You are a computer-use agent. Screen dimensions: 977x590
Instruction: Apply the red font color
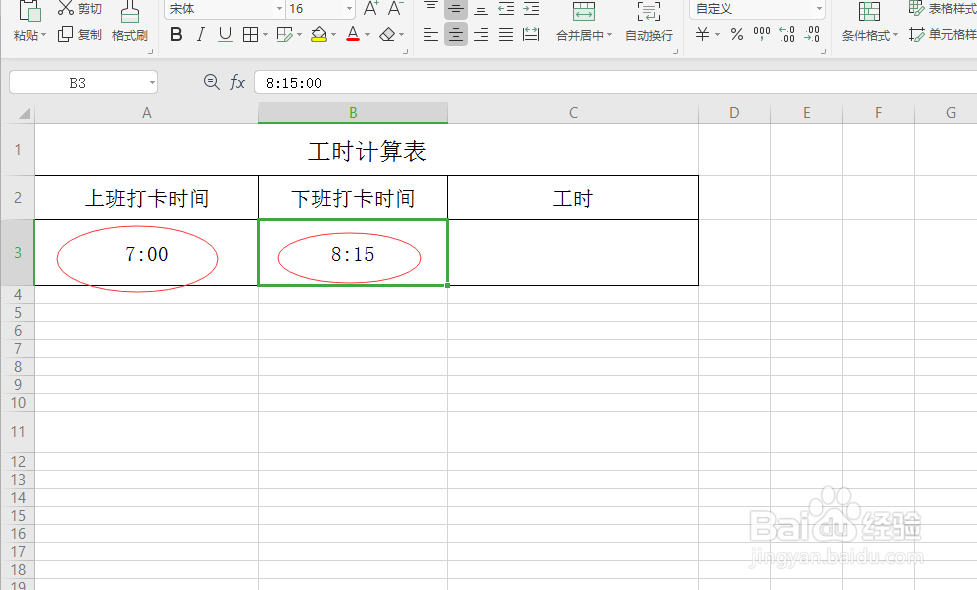point(353,34)
